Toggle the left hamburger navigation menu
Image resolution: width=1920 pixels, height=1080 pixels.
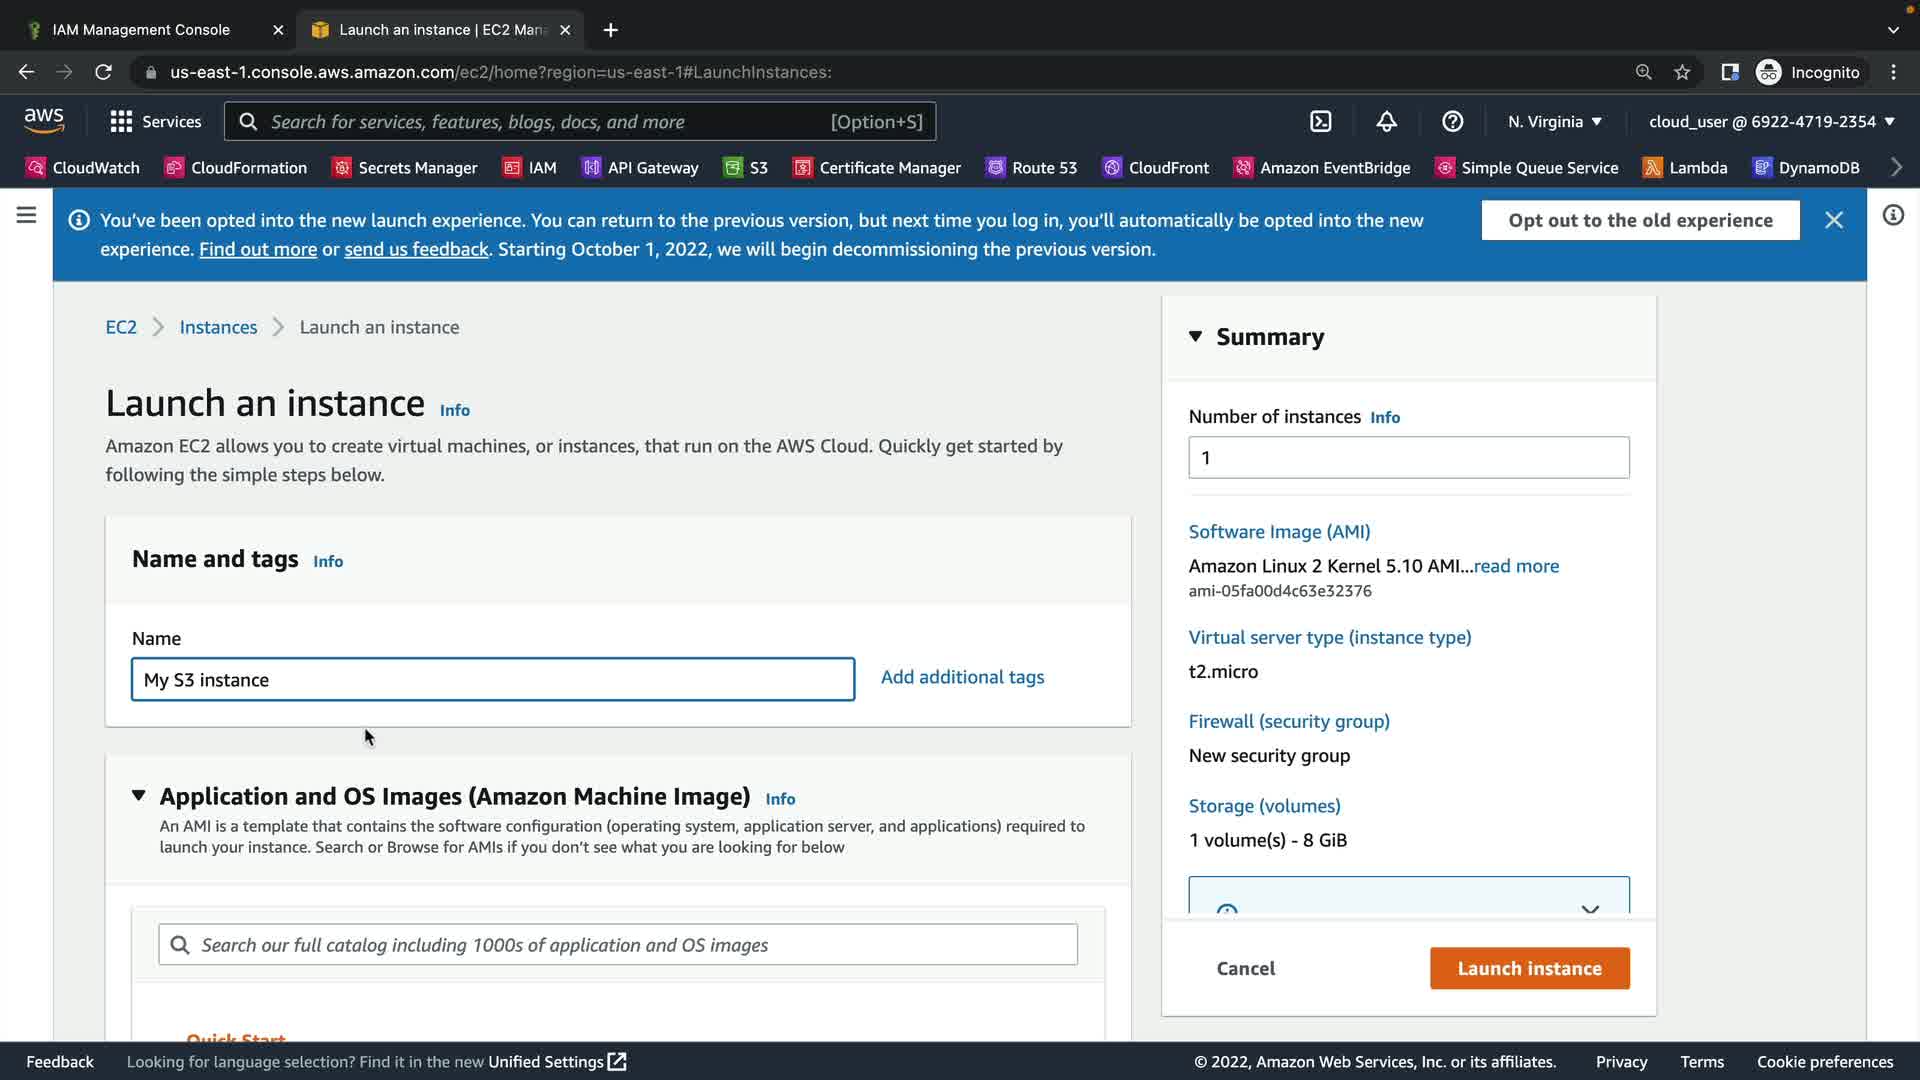coord(26,215)
